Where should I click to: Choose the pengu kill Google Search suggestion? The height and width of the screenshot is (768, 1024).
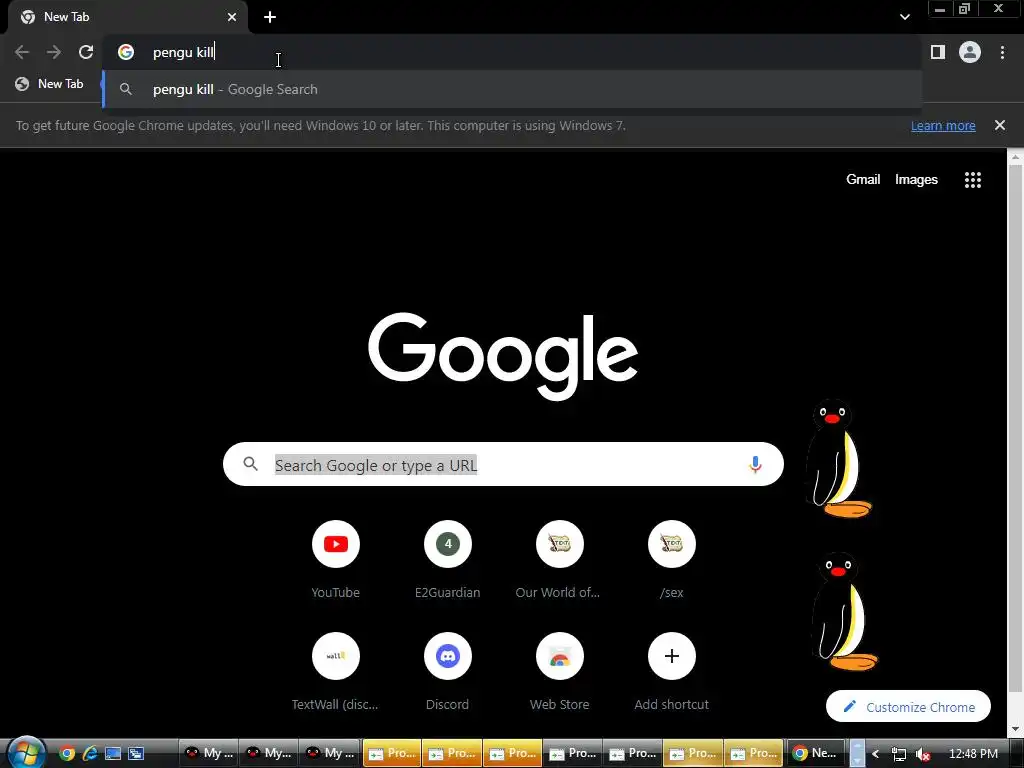(513, 89)
